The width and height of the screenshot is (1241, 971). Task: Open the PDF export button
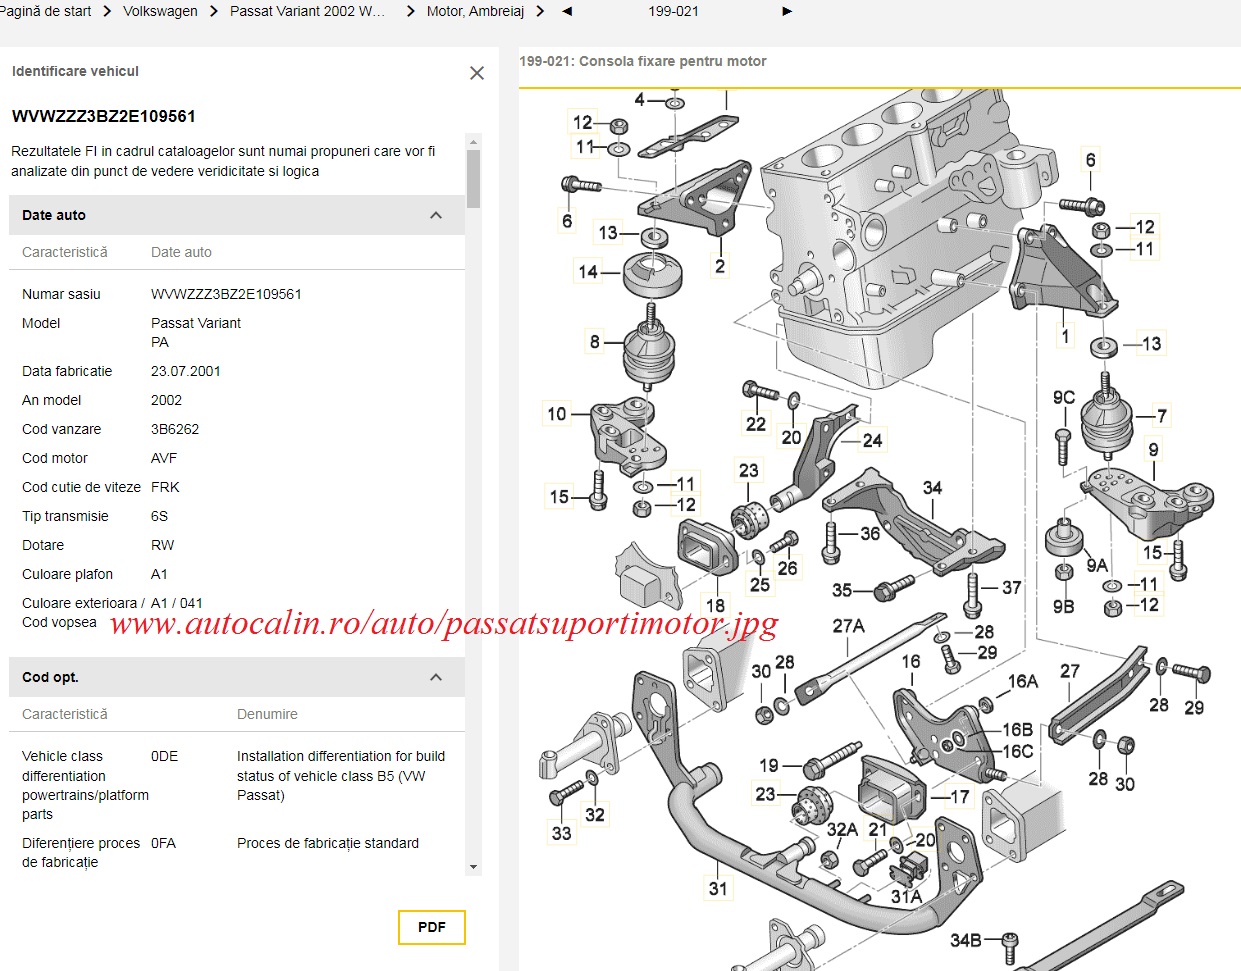coord(431,927)
